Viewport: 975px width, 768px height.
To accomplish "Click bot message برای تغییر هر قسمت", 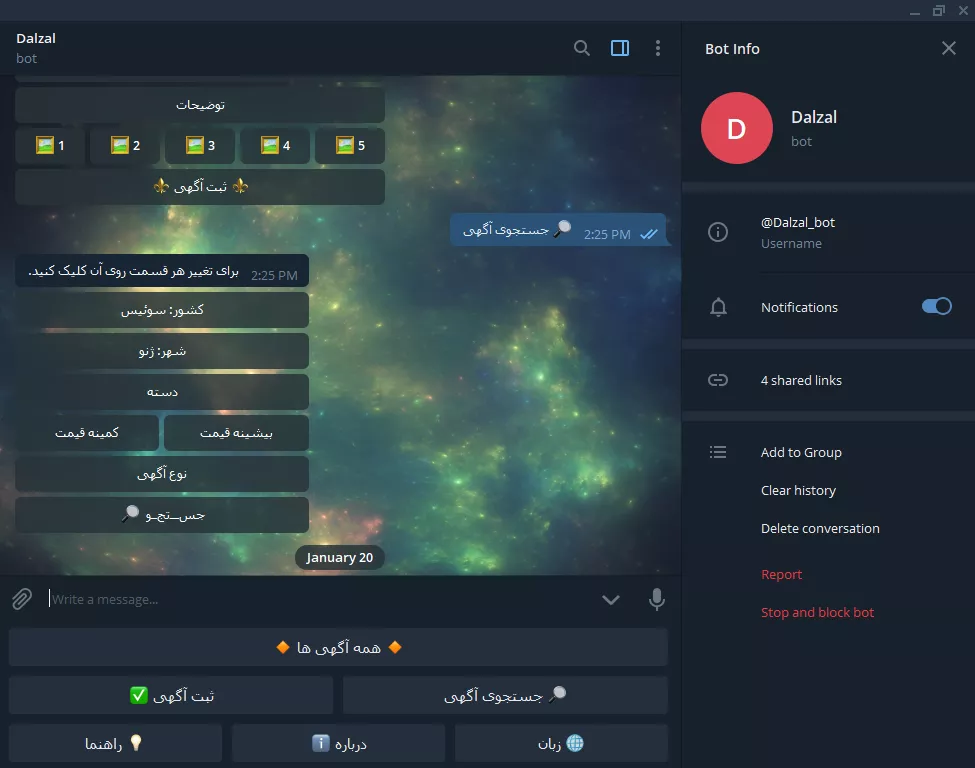I will (x=162, y=271).
